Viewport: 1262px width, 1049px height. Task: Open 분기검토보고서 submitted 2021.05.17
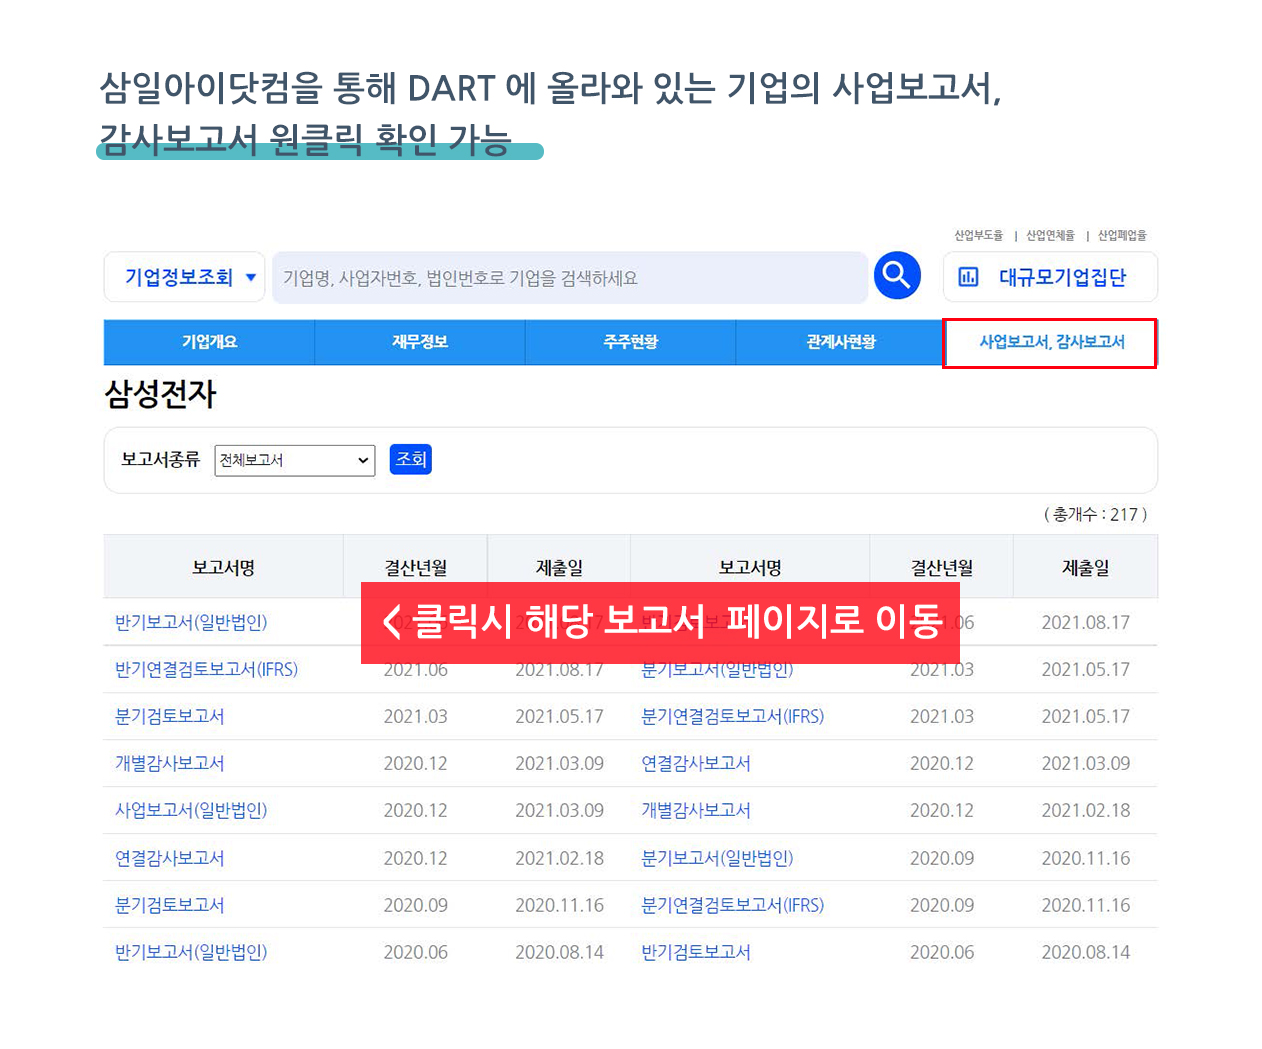170,716
